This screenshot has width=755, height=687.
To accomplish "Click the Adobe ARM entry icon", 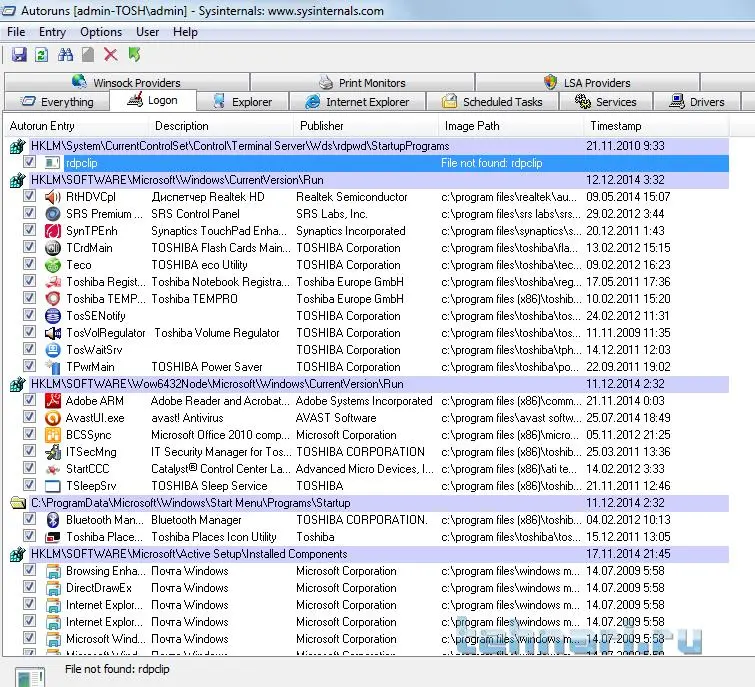I will pyautogui.click(x=53, y=401).
